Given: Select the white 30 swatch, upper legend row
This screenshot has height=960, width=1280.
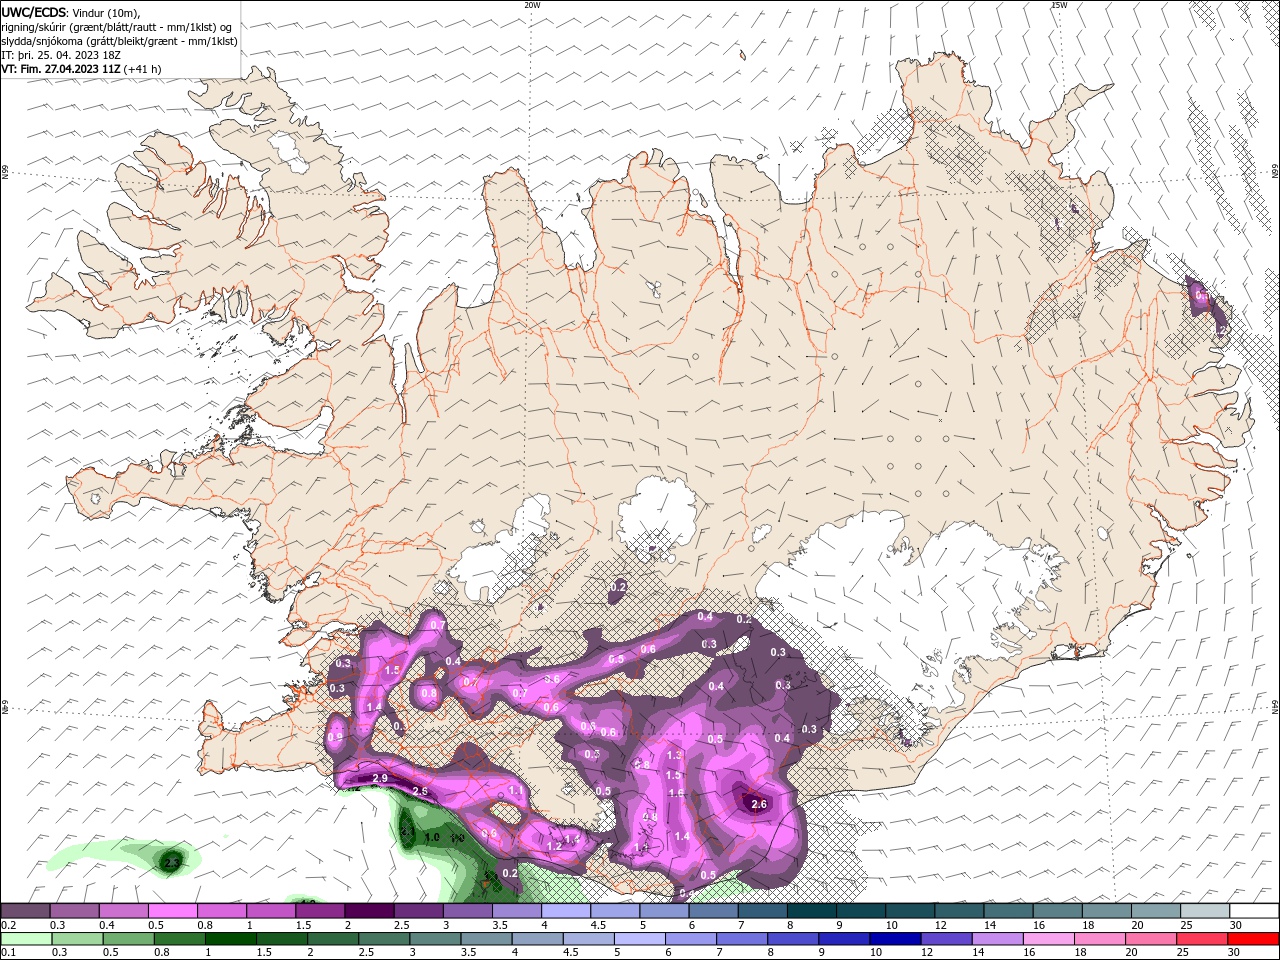Looking at the screenshot, I should [1254, 911].
